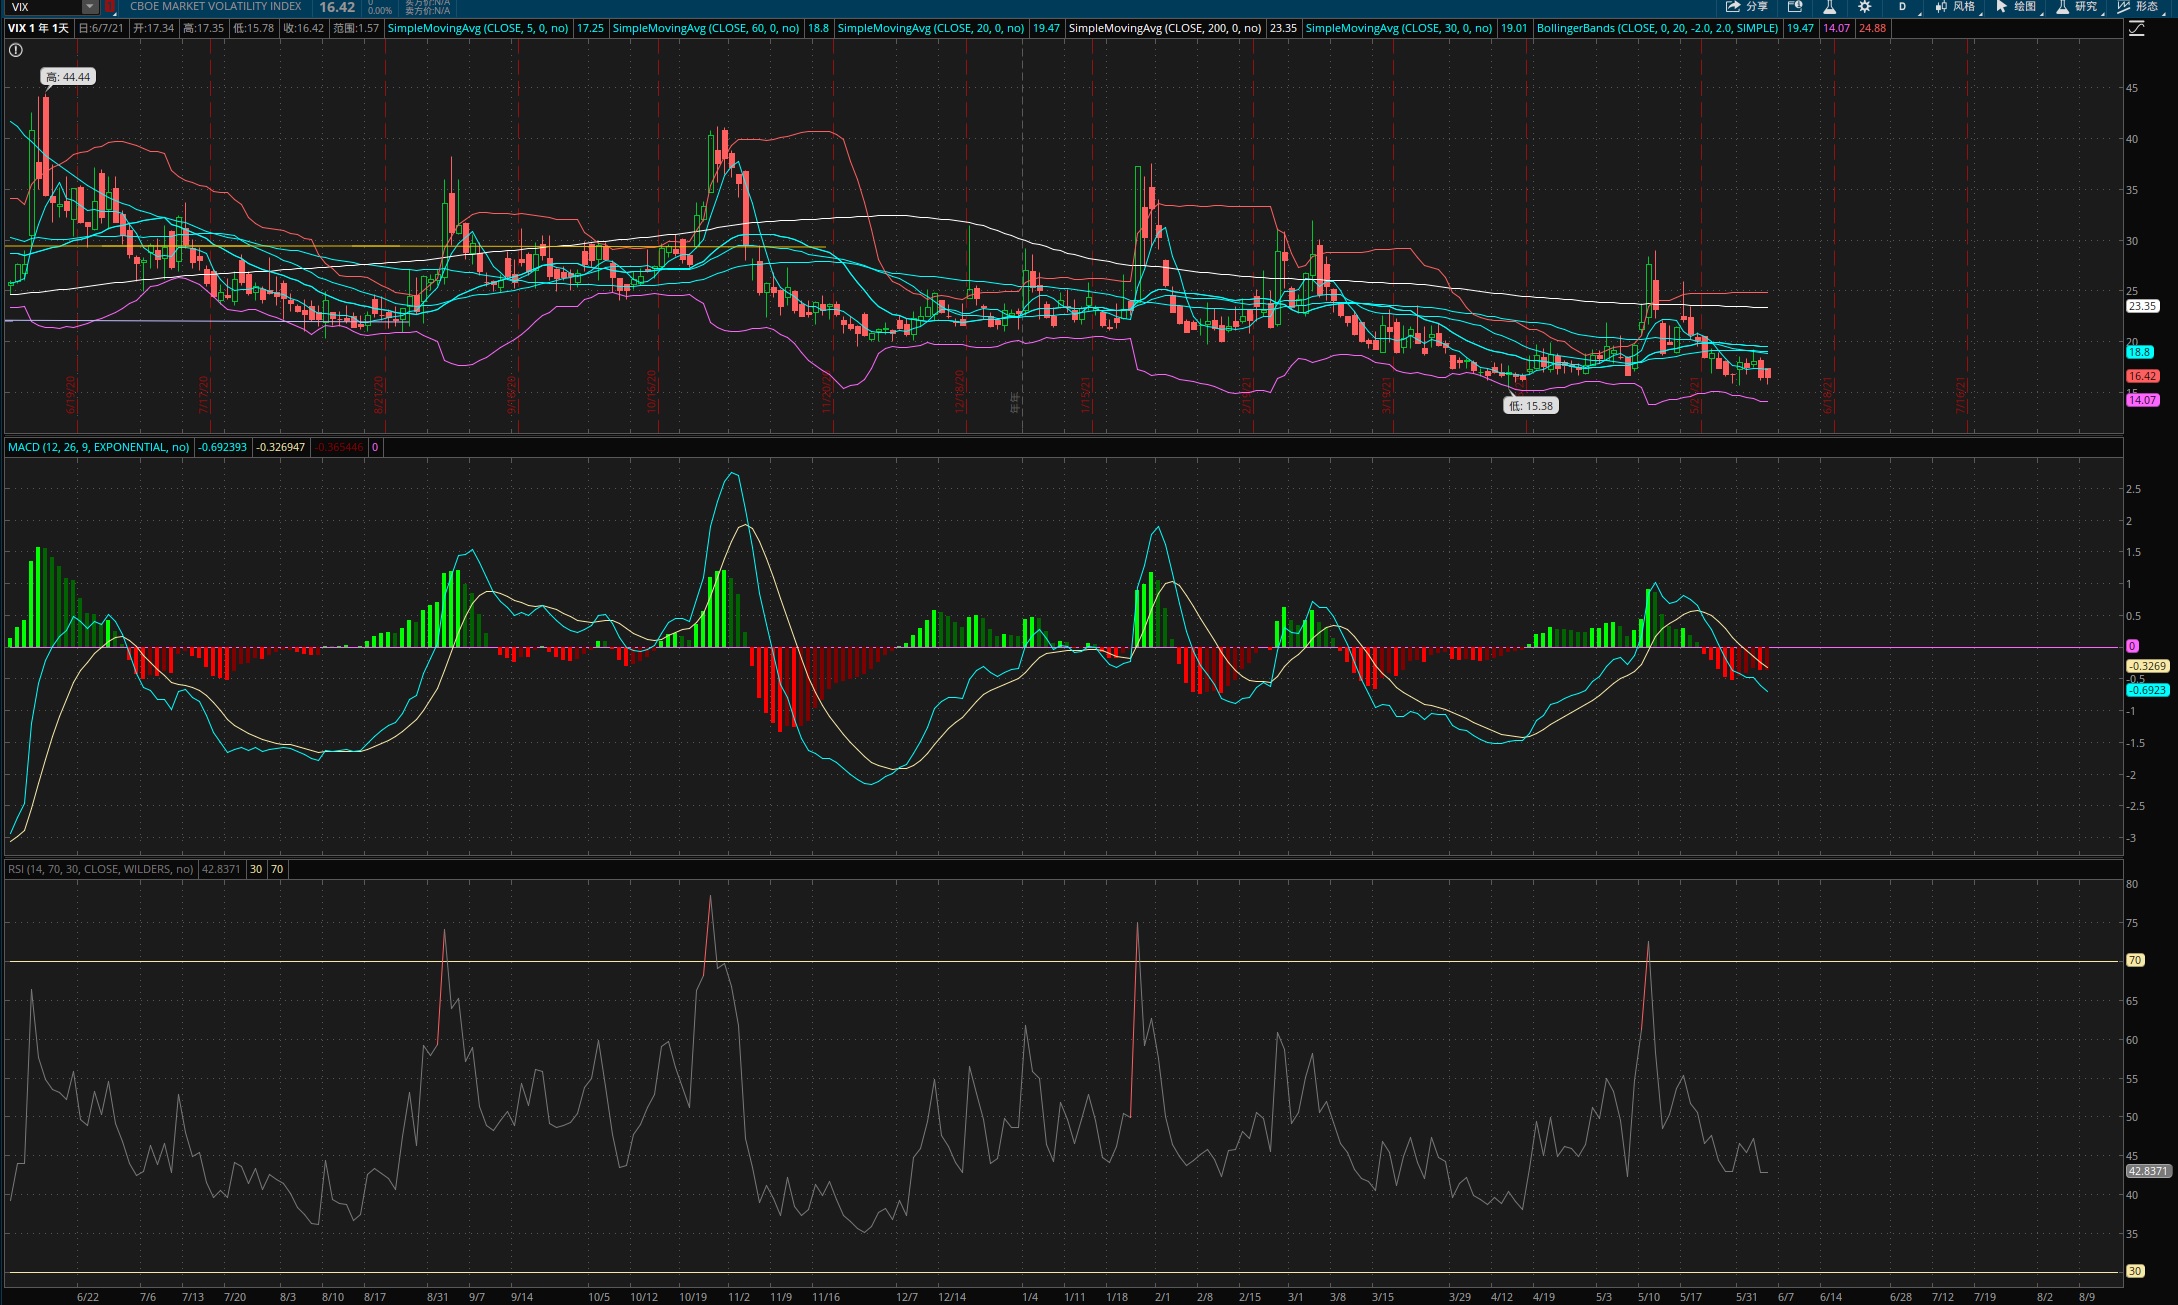This screenshot has height=1305, width=2178.
Task: Click the SimpleMovingAvg 200 label
Action: coord(1165,28)
